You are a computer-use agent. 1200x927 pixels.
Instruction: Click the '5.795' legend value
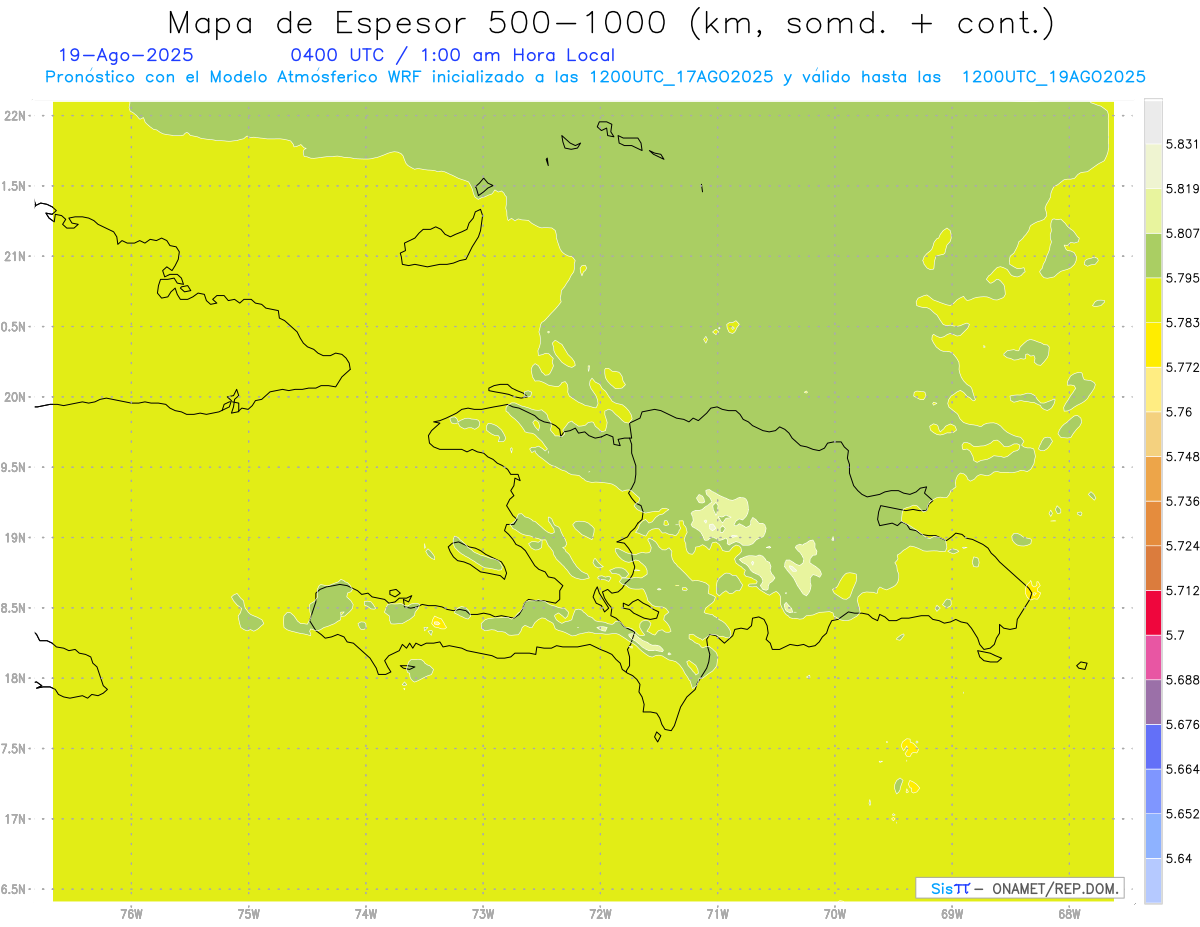[x=1182, y=278]
